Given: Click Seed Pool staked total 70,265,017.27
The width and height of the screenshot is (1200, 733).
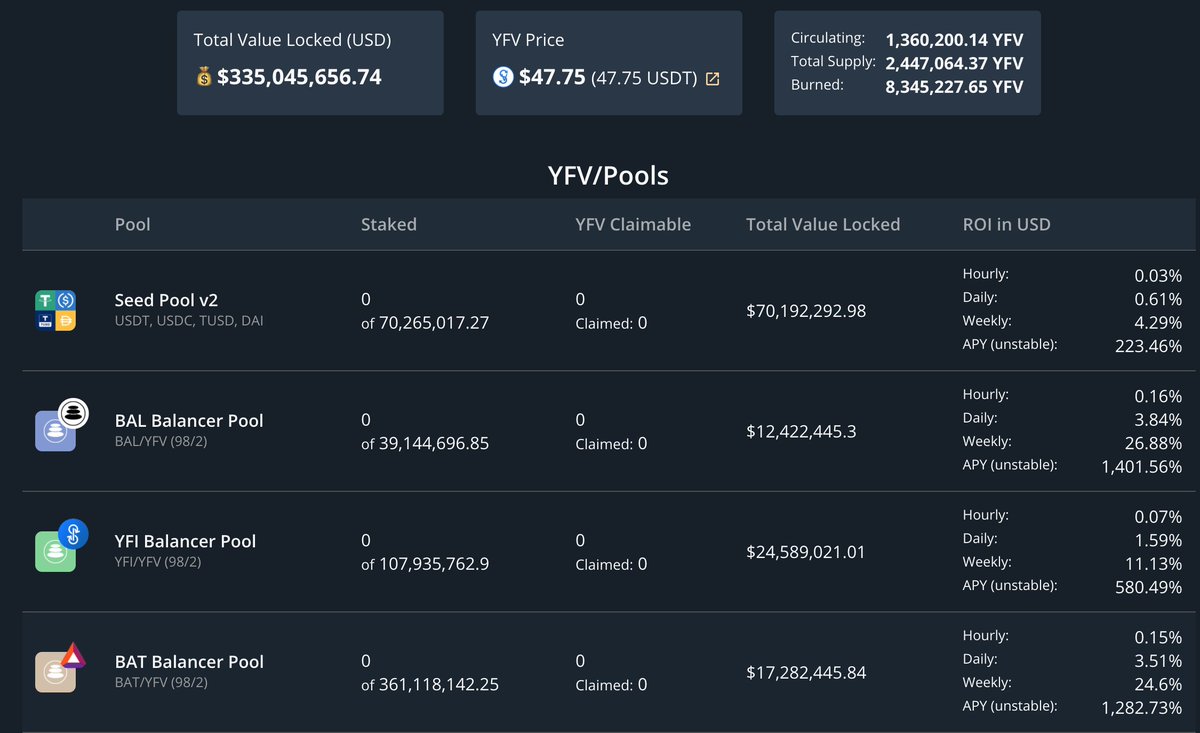Looking at the screenshot, I should 434,322.
